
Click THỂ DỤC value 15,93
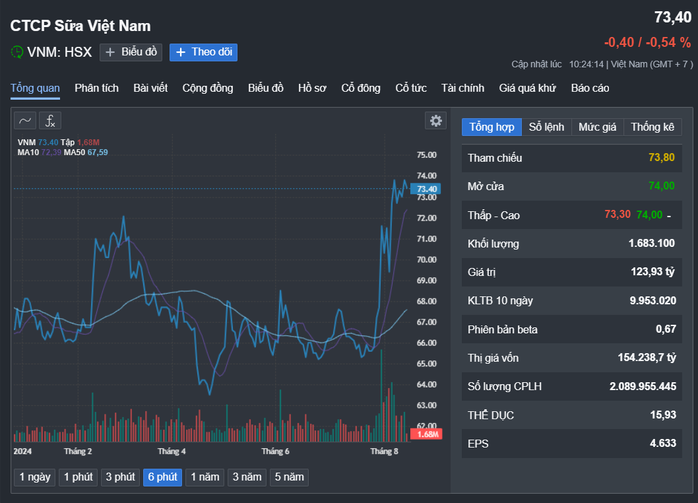[663, 415]
